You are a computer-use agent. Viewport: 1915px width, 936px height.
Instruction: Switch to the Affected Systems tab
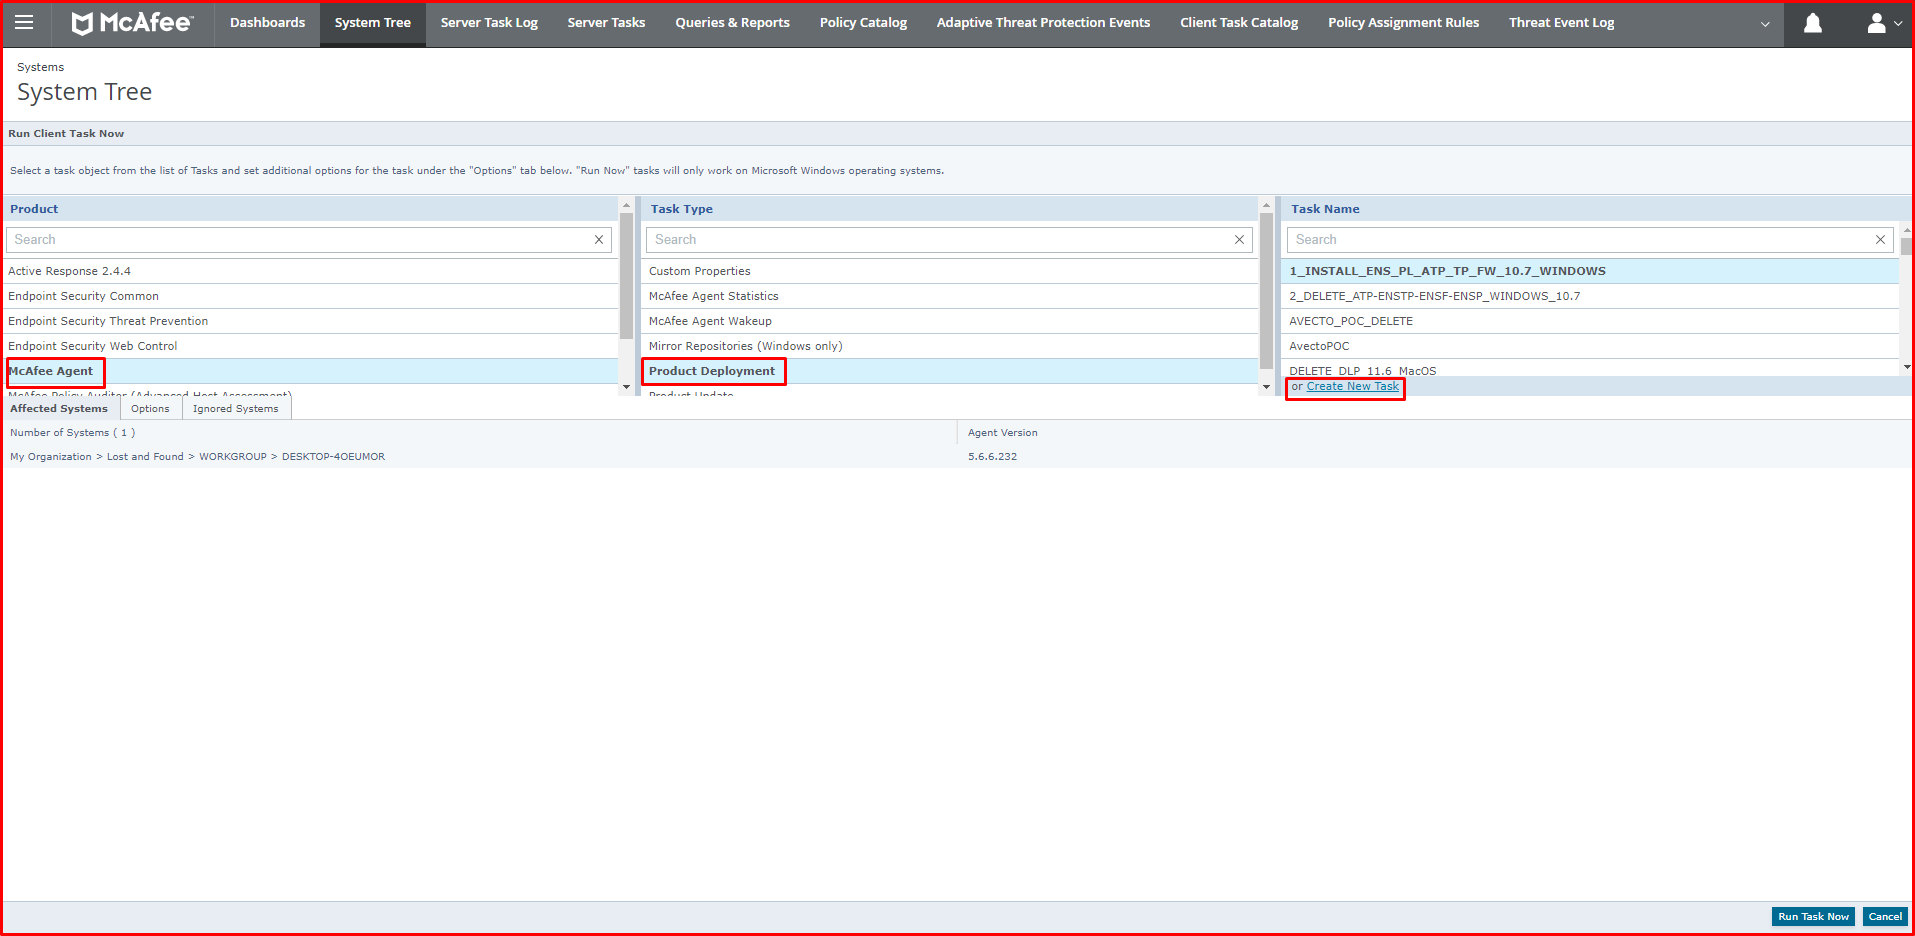[59, 408]
